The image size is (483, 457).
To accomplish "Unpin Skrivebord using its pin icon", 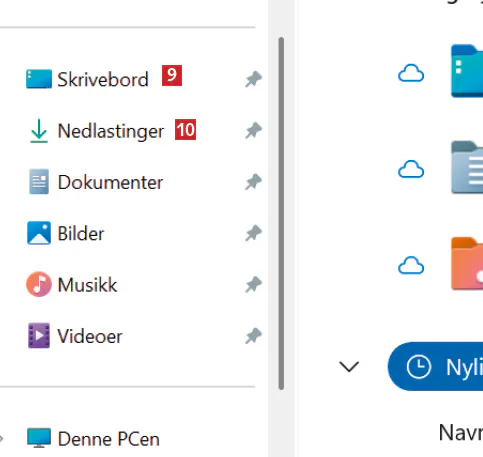I will [253, 79].
